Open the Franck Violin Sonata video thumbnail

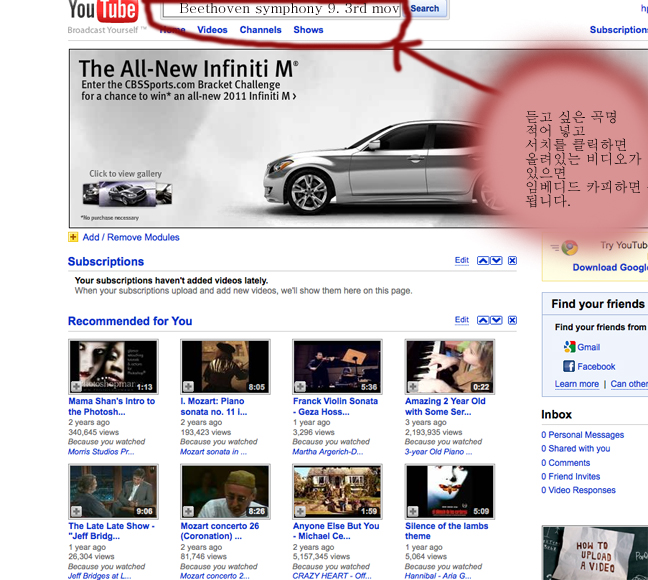(337, 367)
